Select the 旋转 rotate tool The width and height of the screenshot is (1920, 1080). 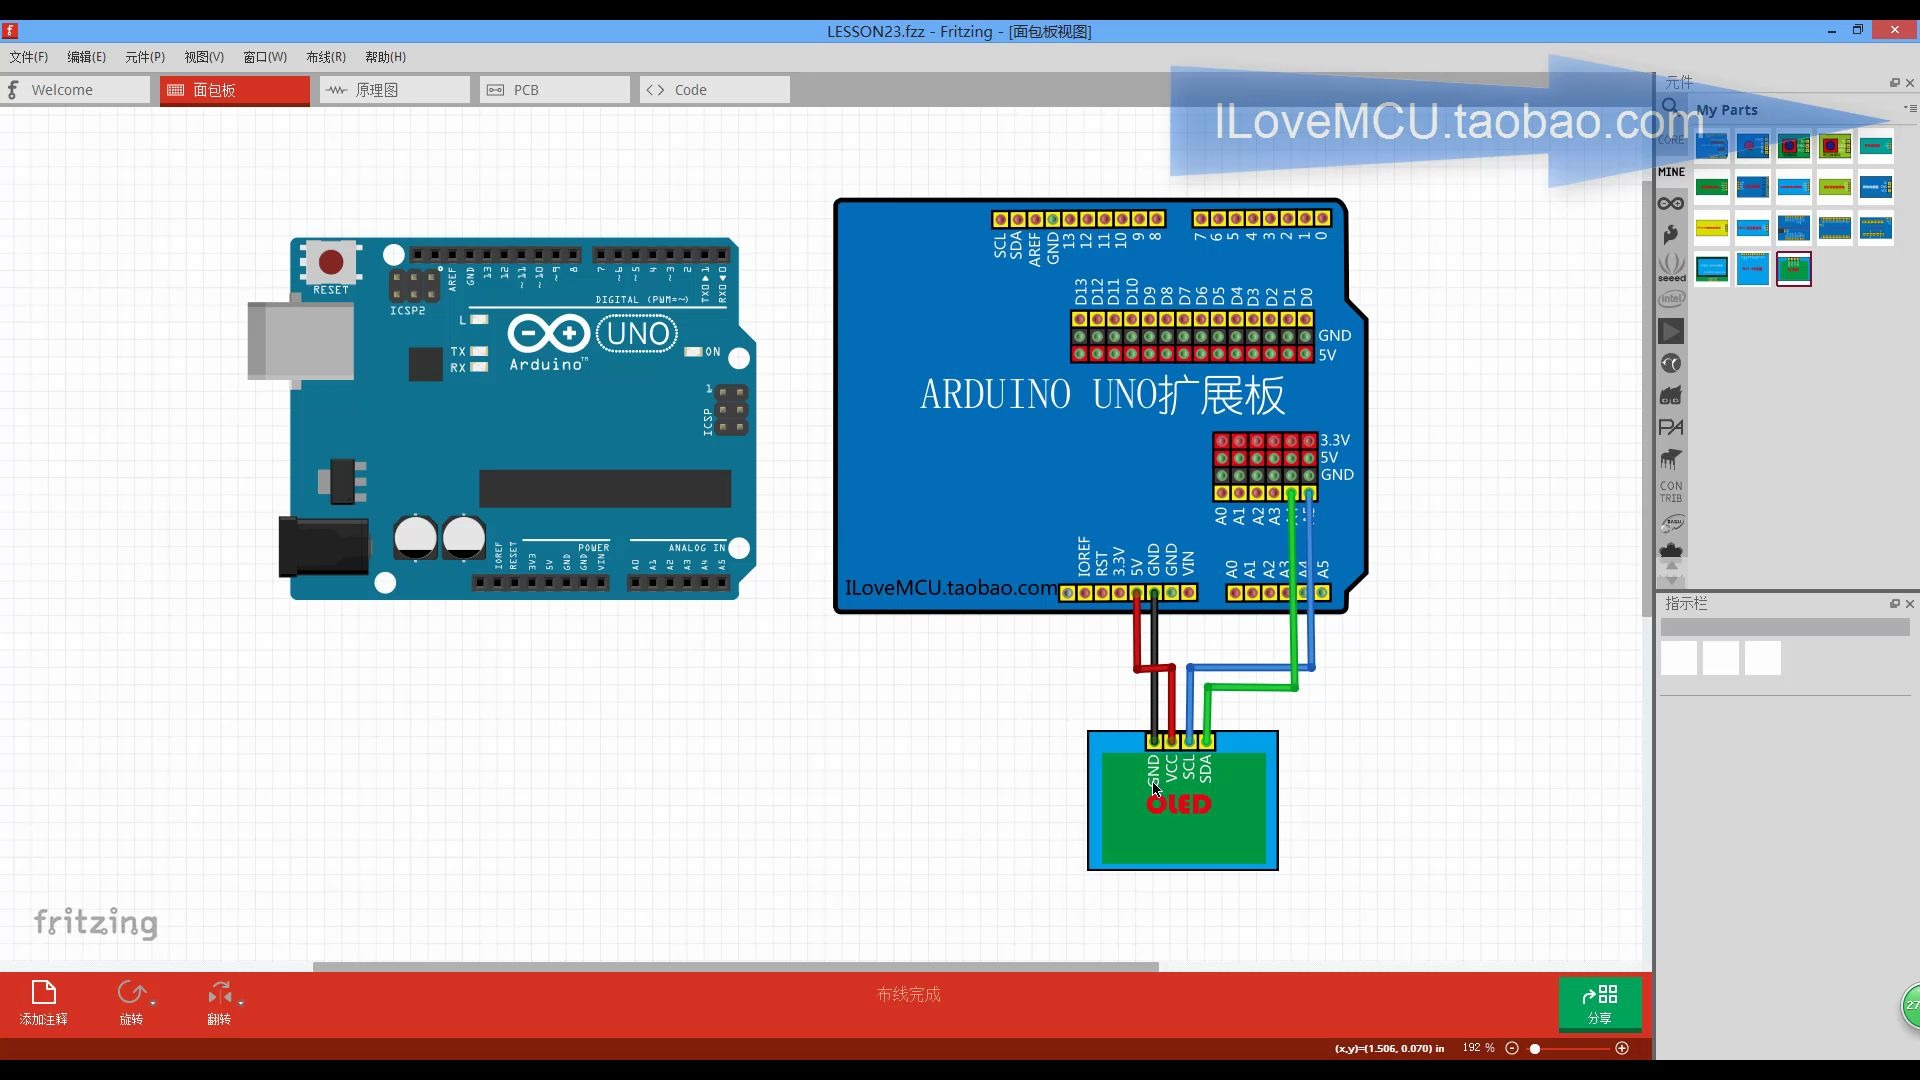coord(133,992)
